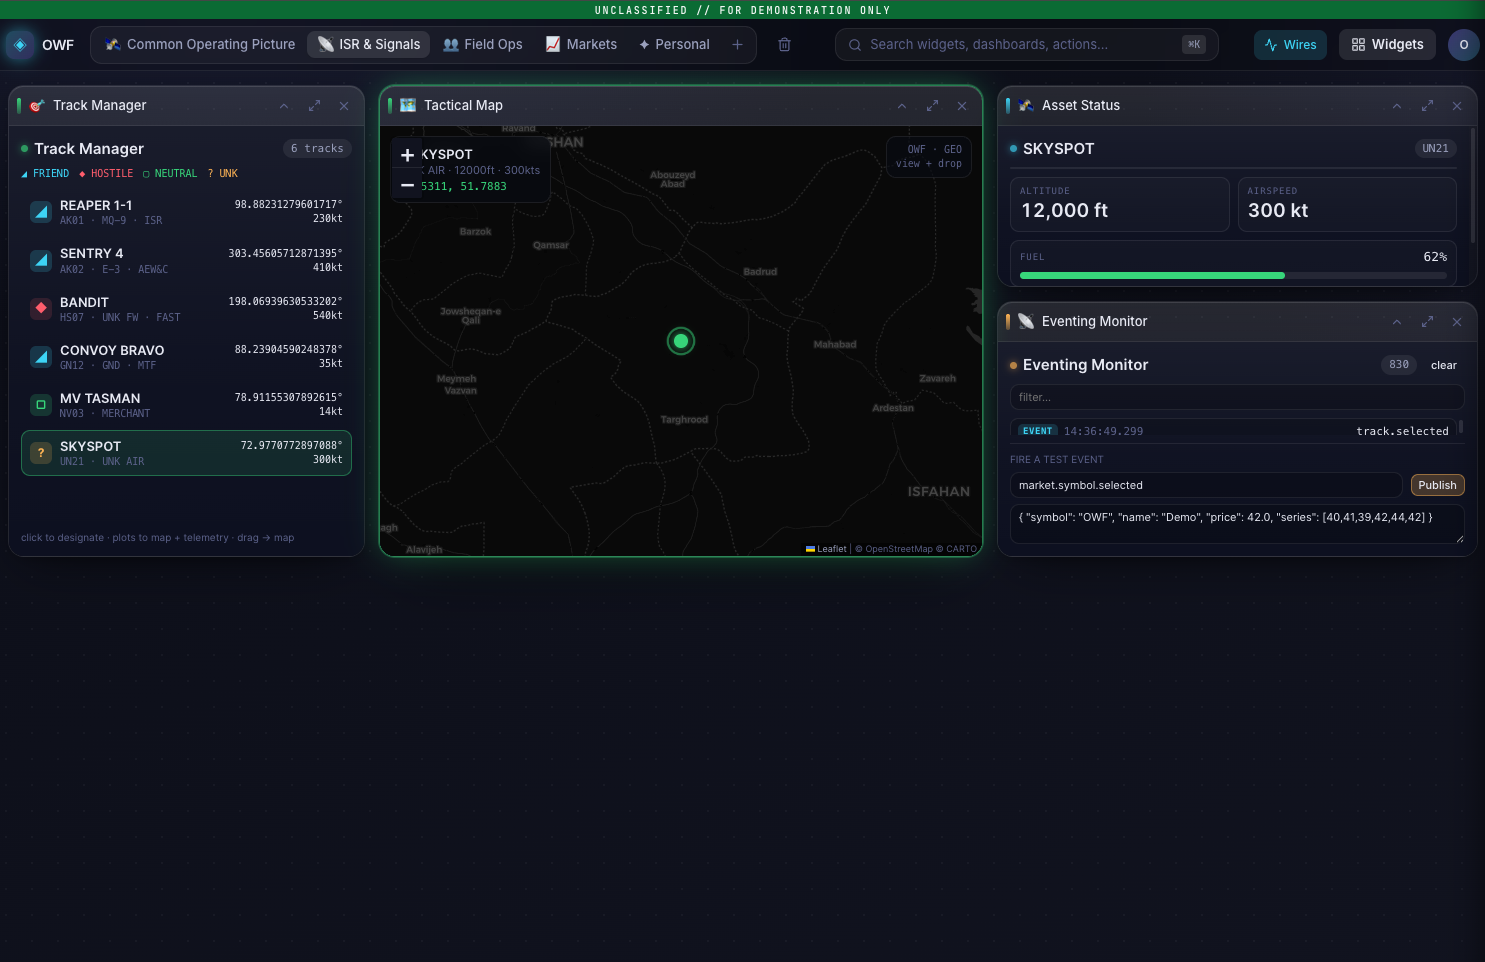The height and width of the screenshot is (962, 1485).
Task: Open the Wires panel
Action: point(1290,45)
